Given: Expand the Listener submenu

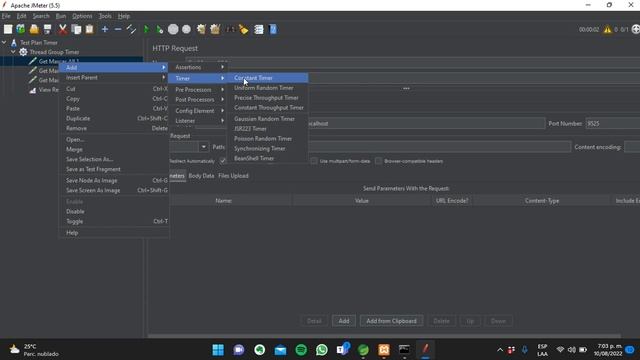Looking at the screenshot, I should (x=198, y=121).
